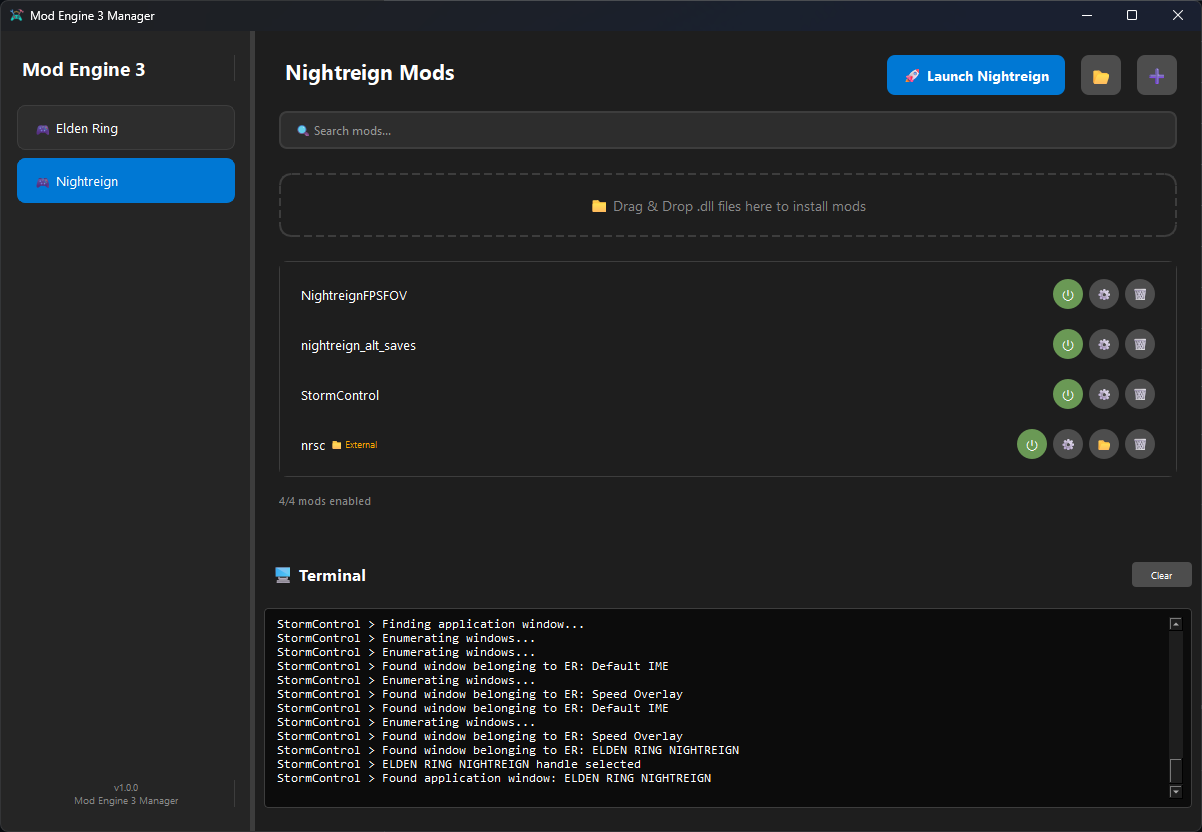Click the v1.0.0 version label
The height and width of the screenshot is (832, 1202).
126,787
